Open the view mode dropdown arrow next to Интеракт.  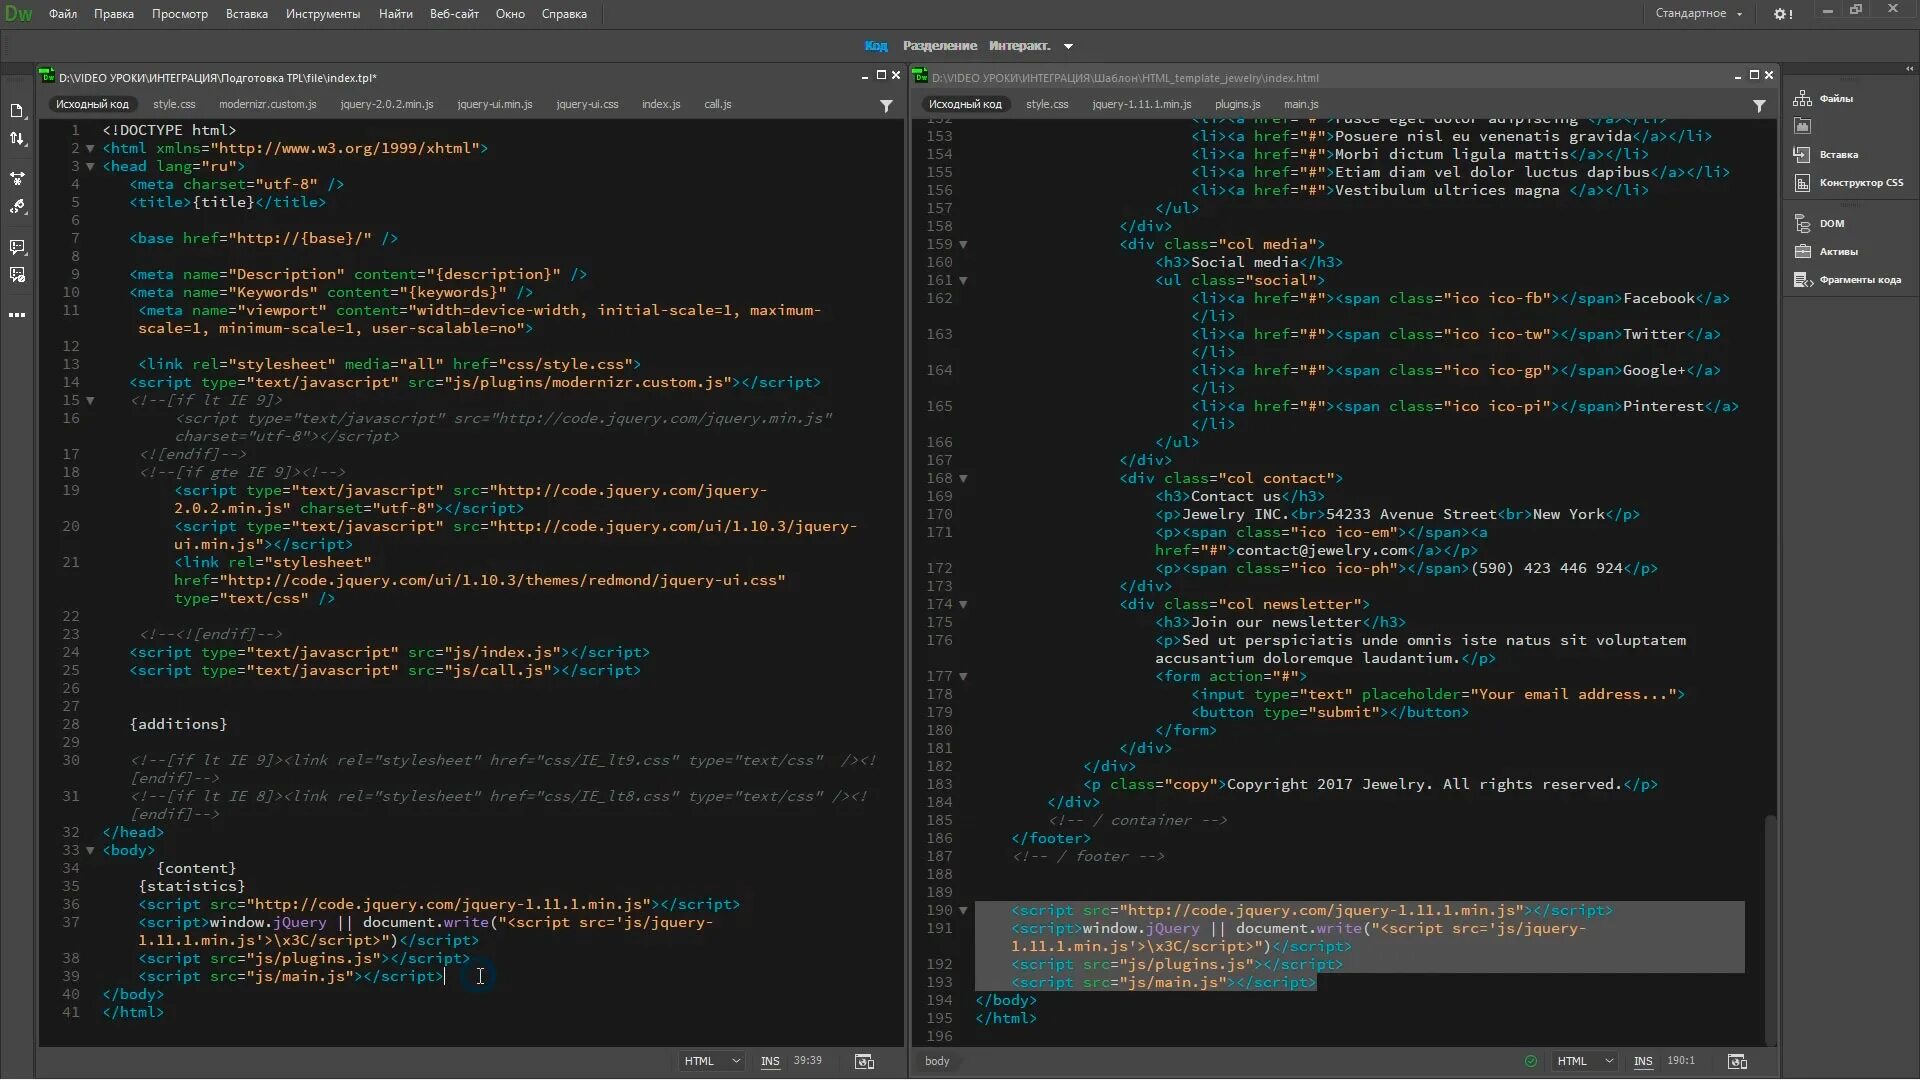coord(1068,46)
